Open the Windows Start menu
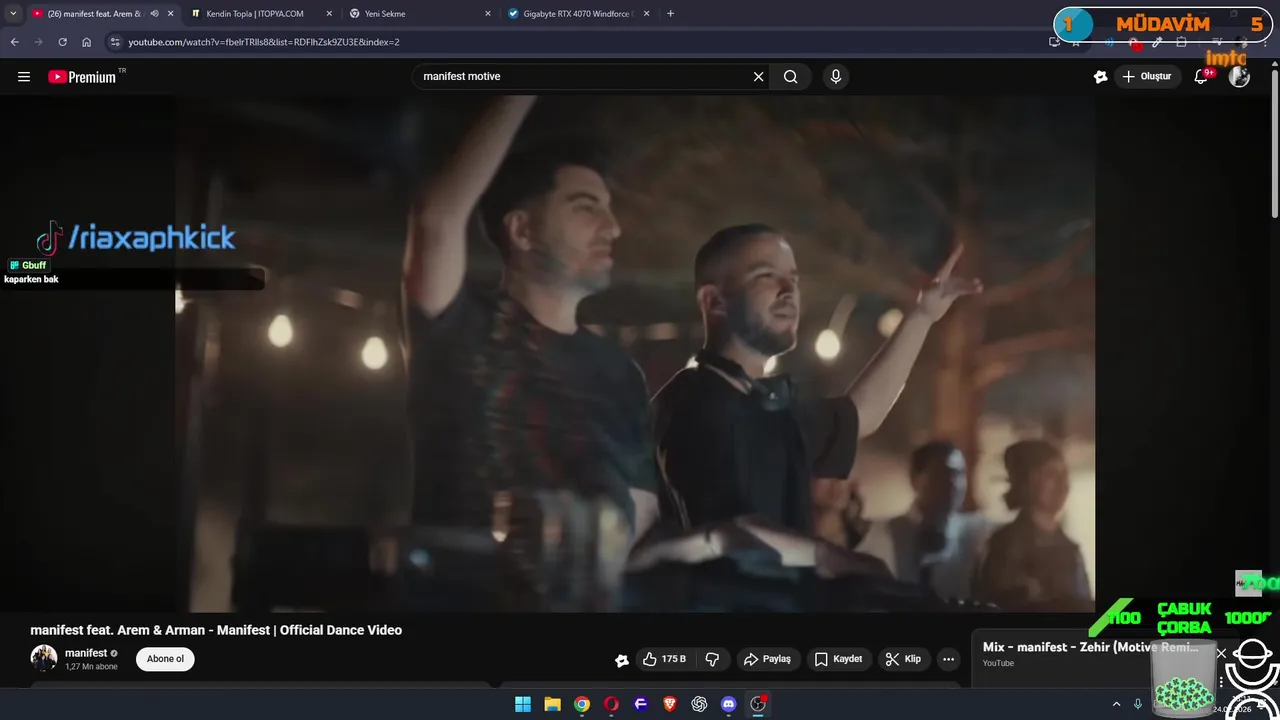 [x=523, y=704]
